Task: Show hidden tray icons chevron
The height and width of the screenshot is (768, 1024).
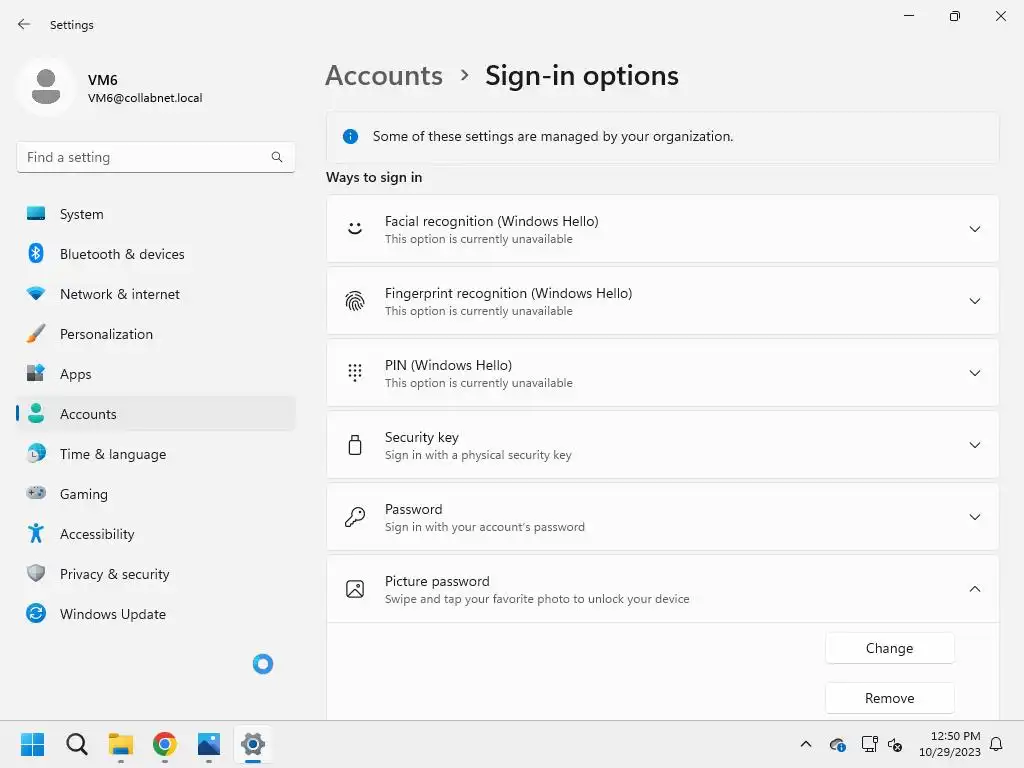Action: pyautogui.click(x=806, y=744)
